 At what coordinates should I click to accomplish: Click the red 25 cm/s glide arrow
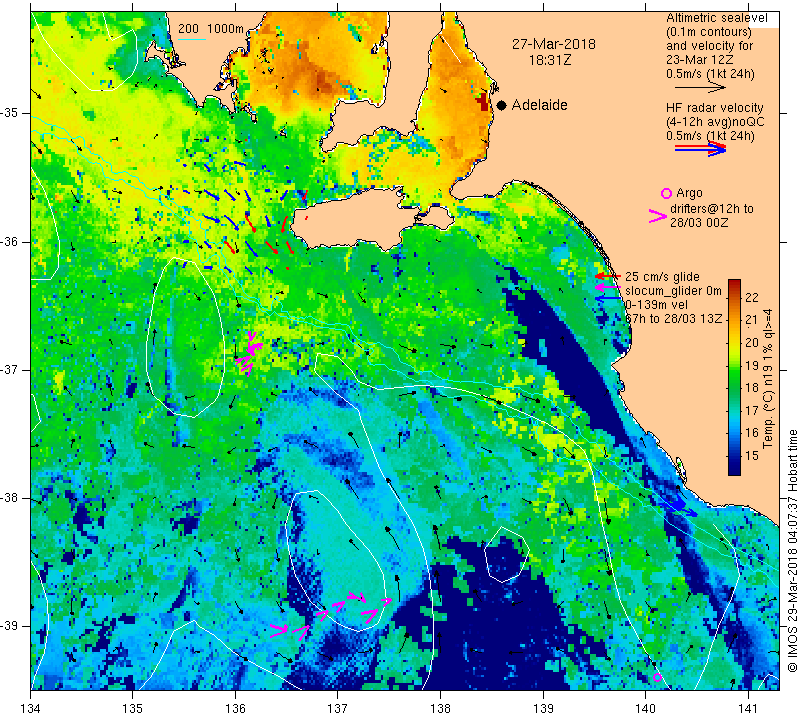point(607,276)
